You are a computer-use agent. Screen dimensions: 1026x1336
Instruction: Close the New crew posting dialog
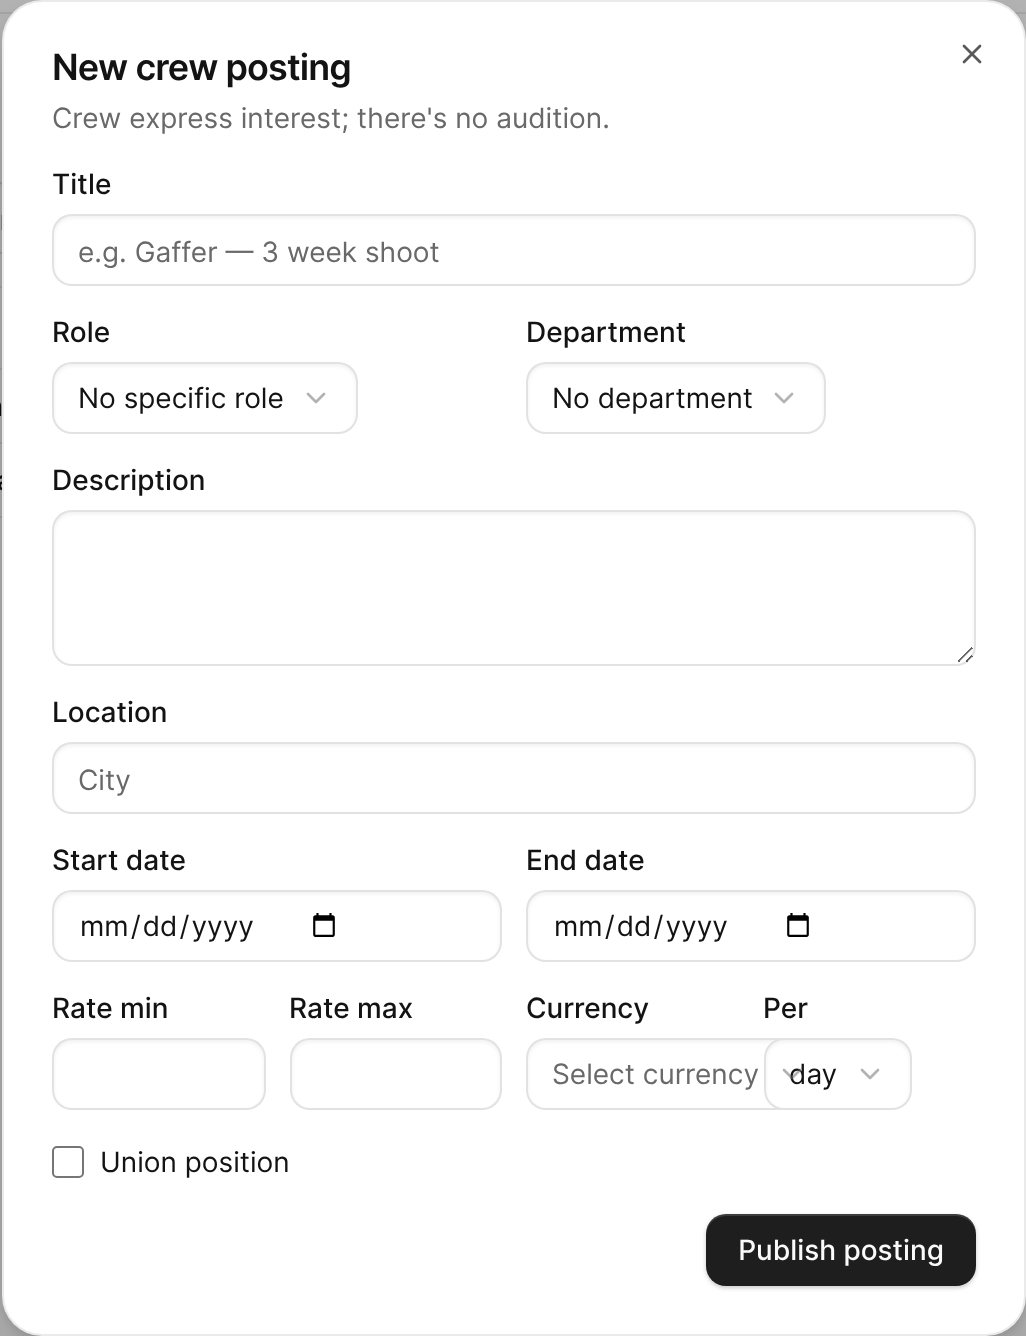coord(971,54)
